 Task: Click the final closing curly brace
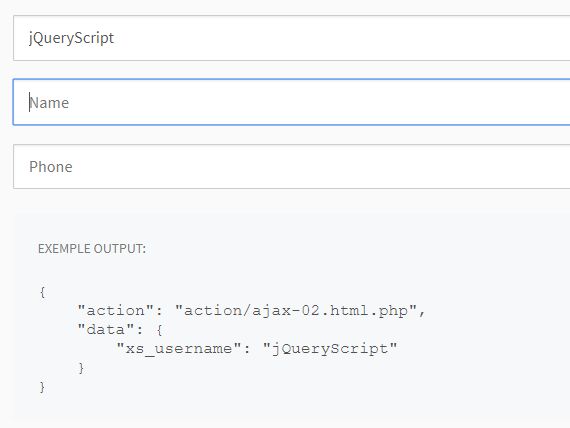coord(43,387)
